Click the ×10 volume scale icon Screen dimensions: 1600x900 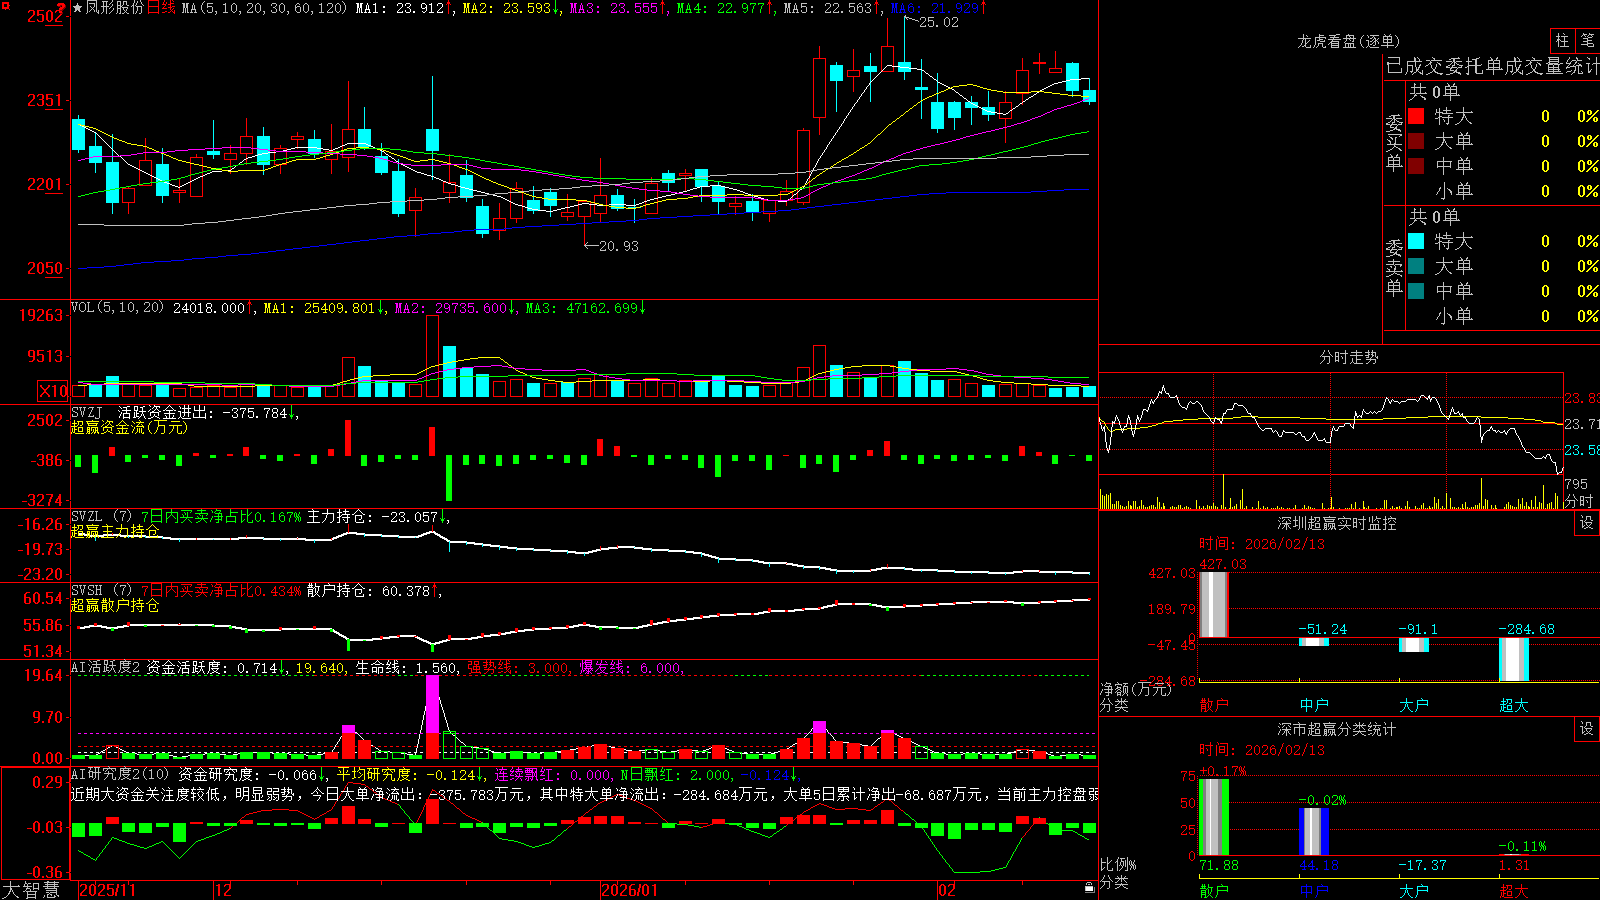pyautogui.click(x=53, y=391)
